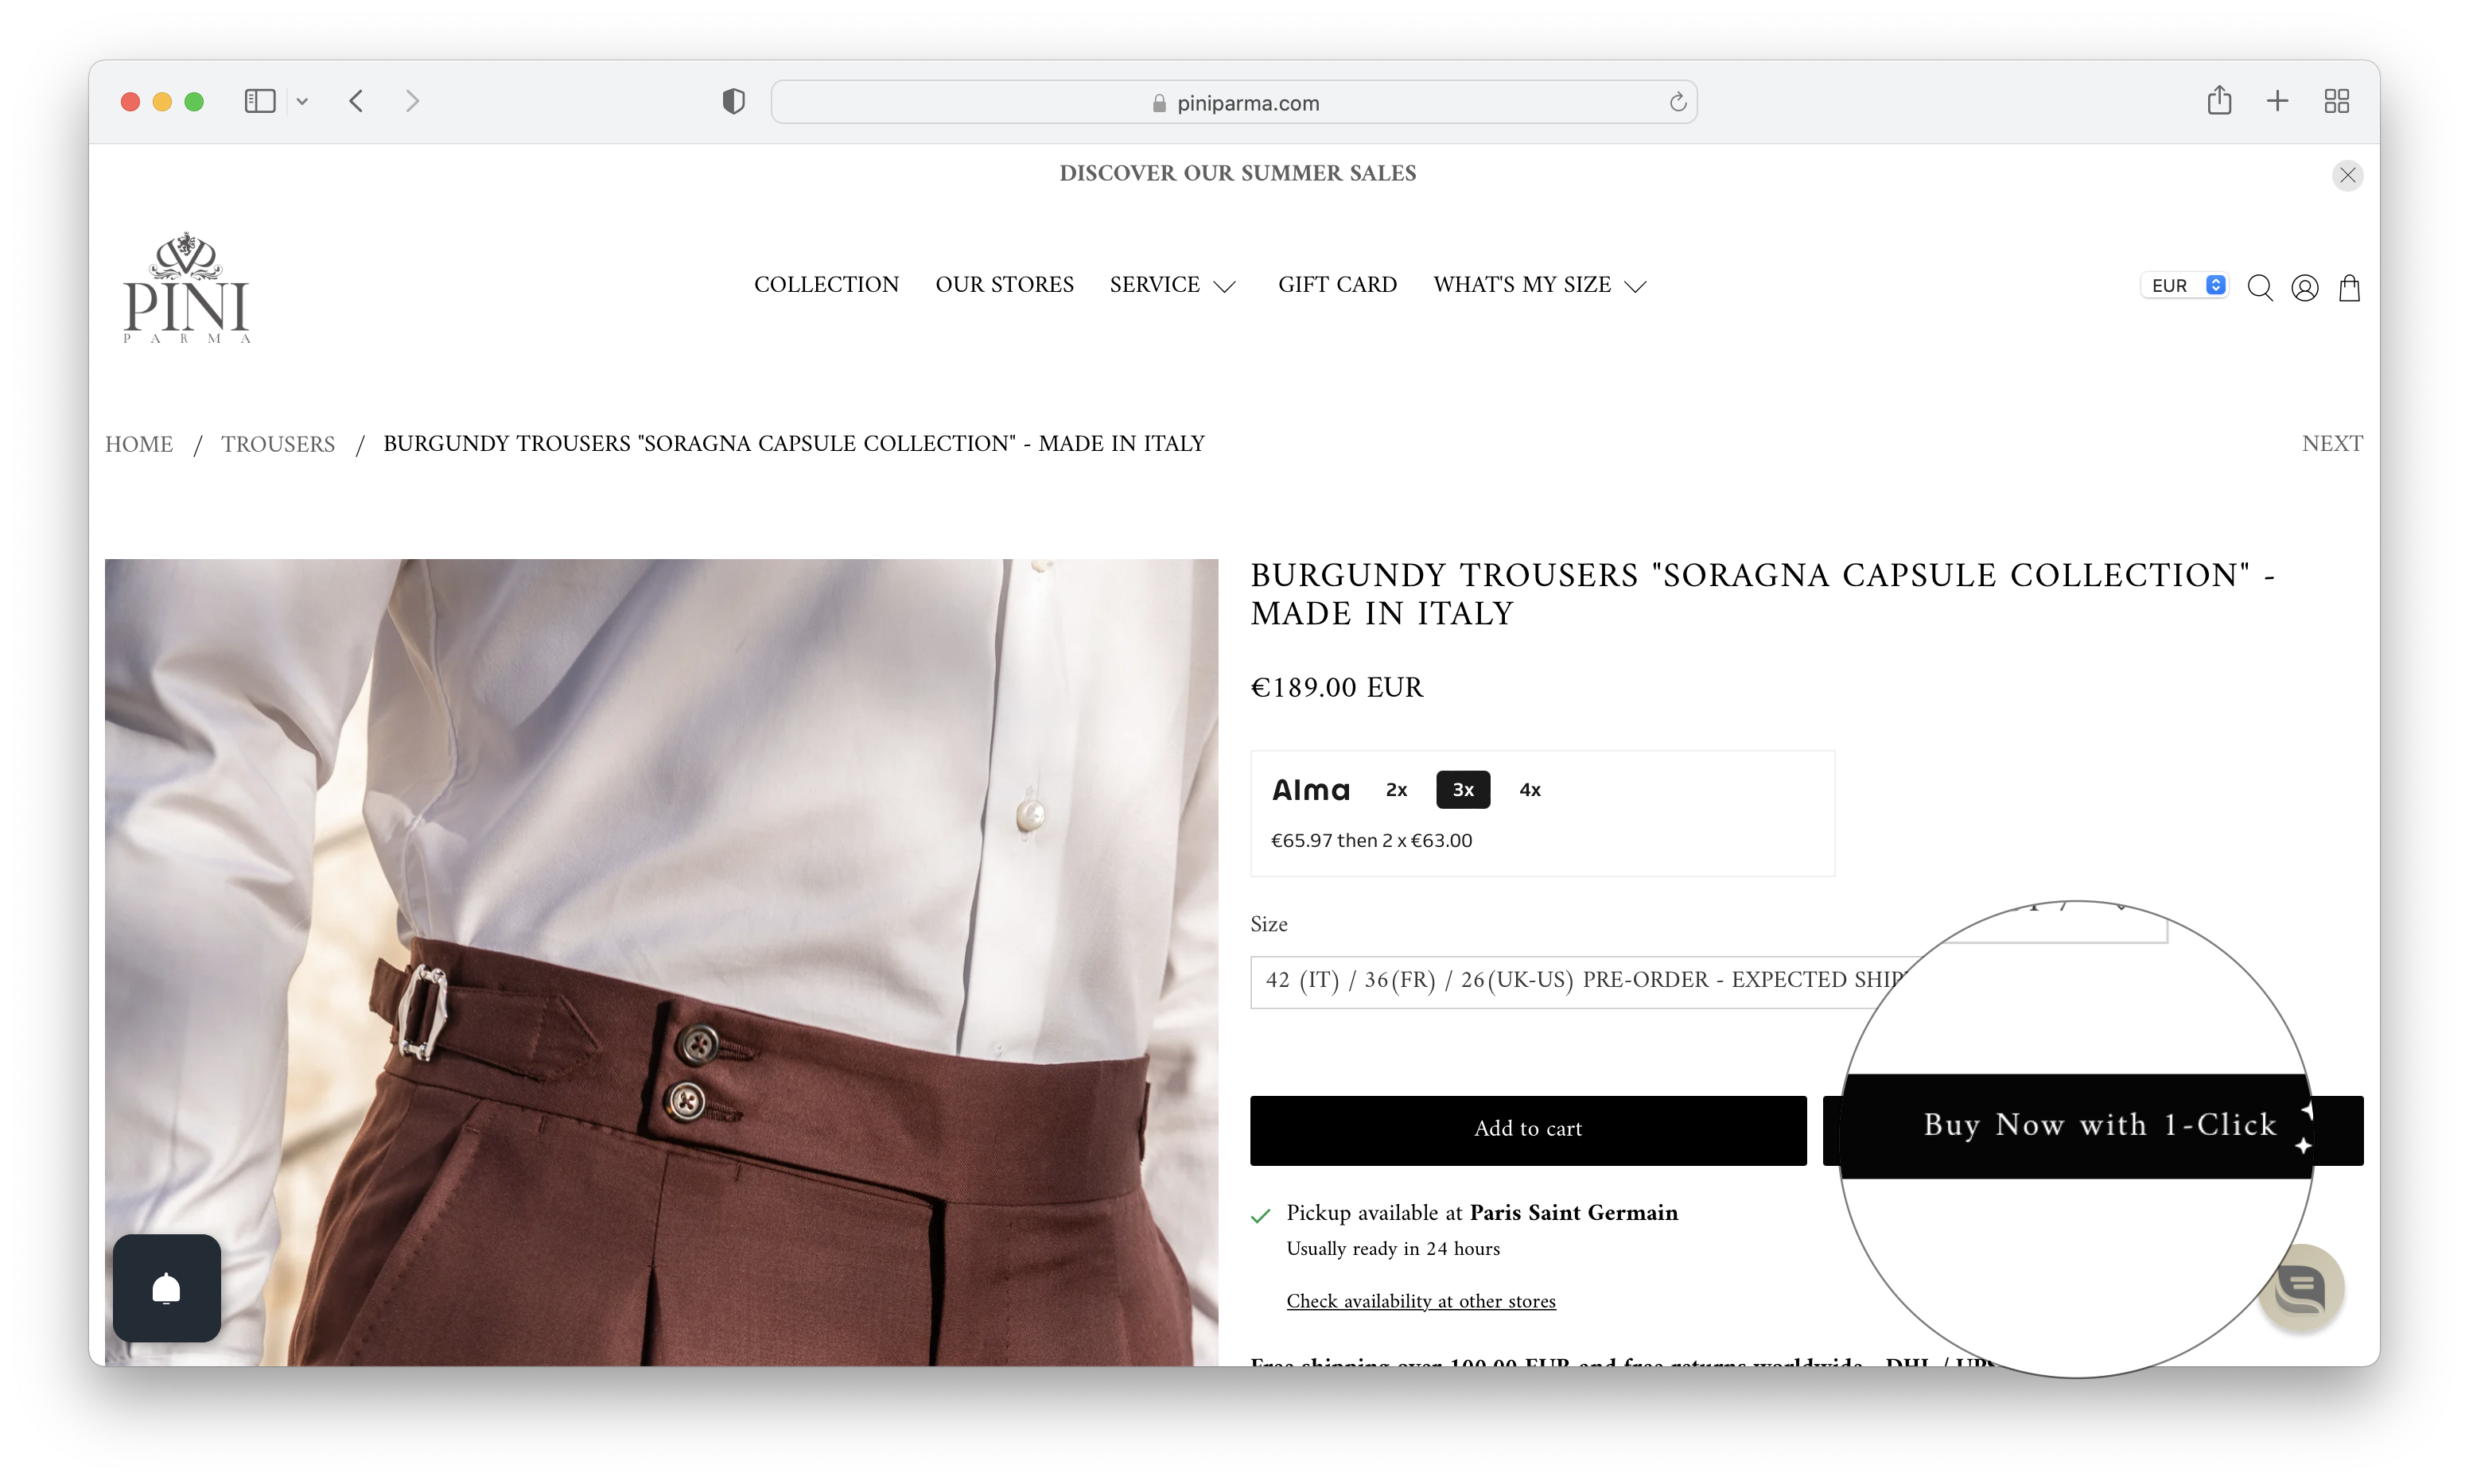Click the share icon in browser toolbar

pyautogui.click(x=2218, y=100)
